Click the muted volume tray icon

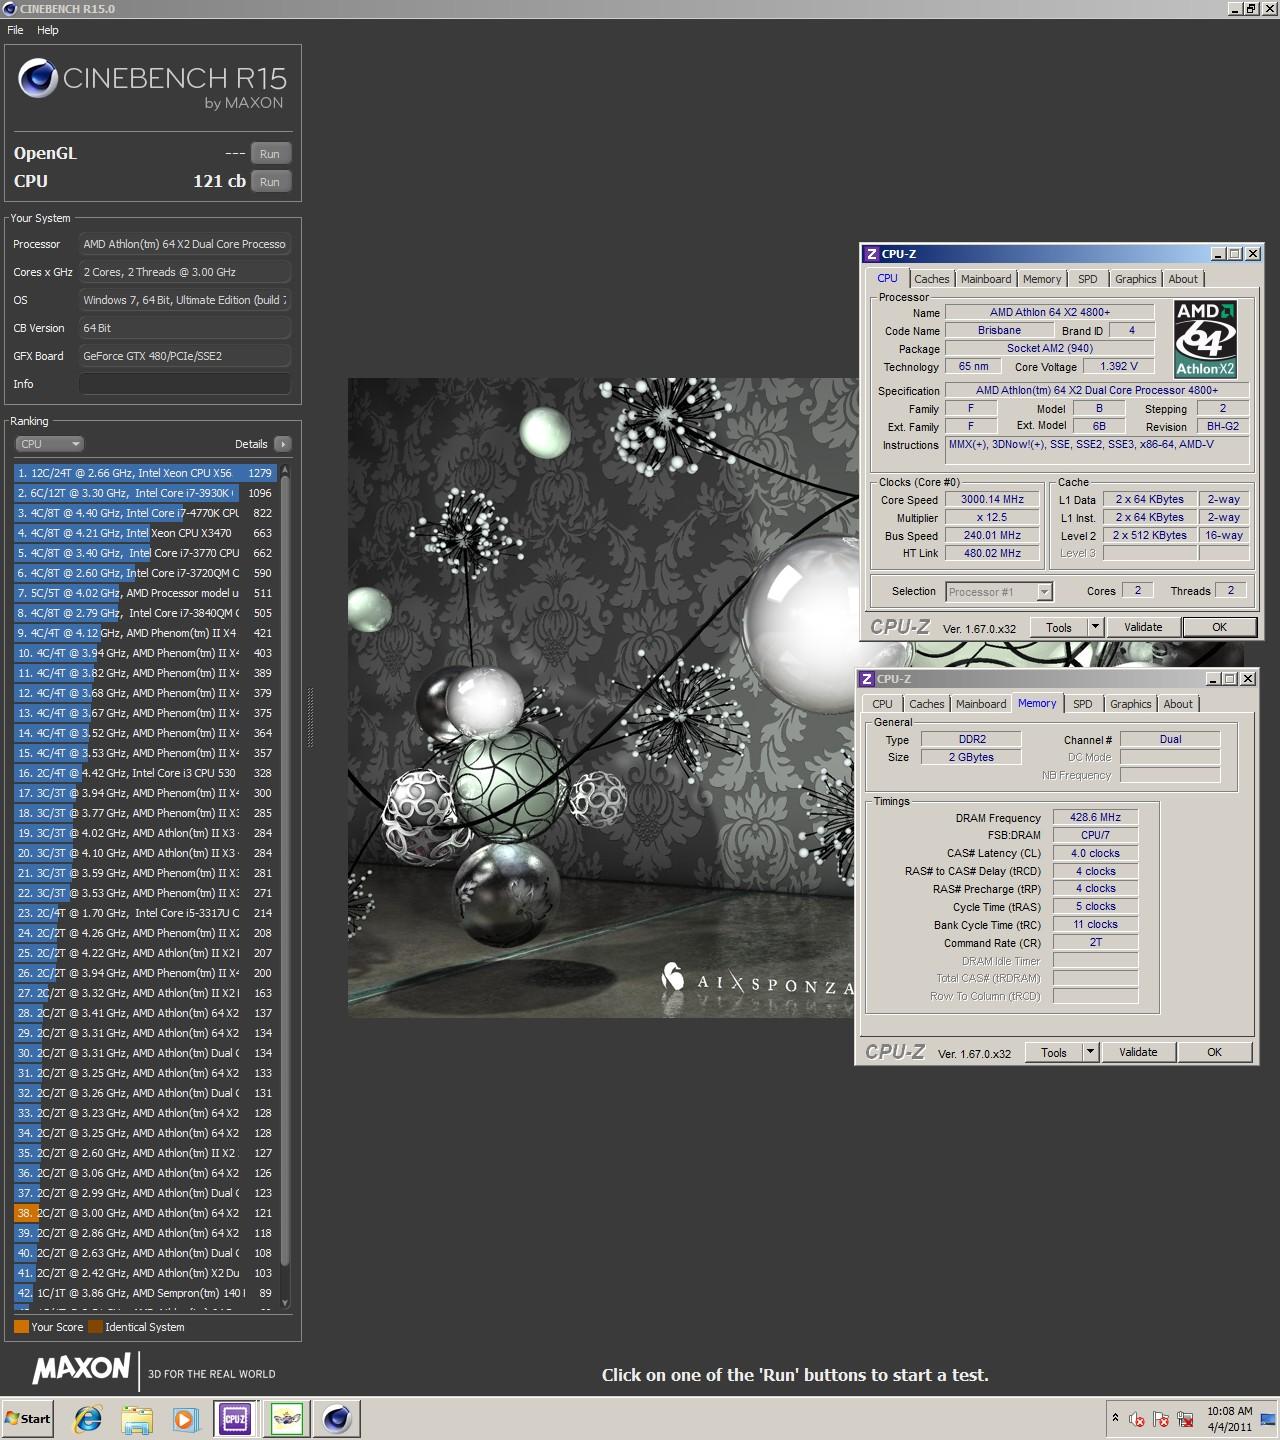[x=1136, y=1419]
